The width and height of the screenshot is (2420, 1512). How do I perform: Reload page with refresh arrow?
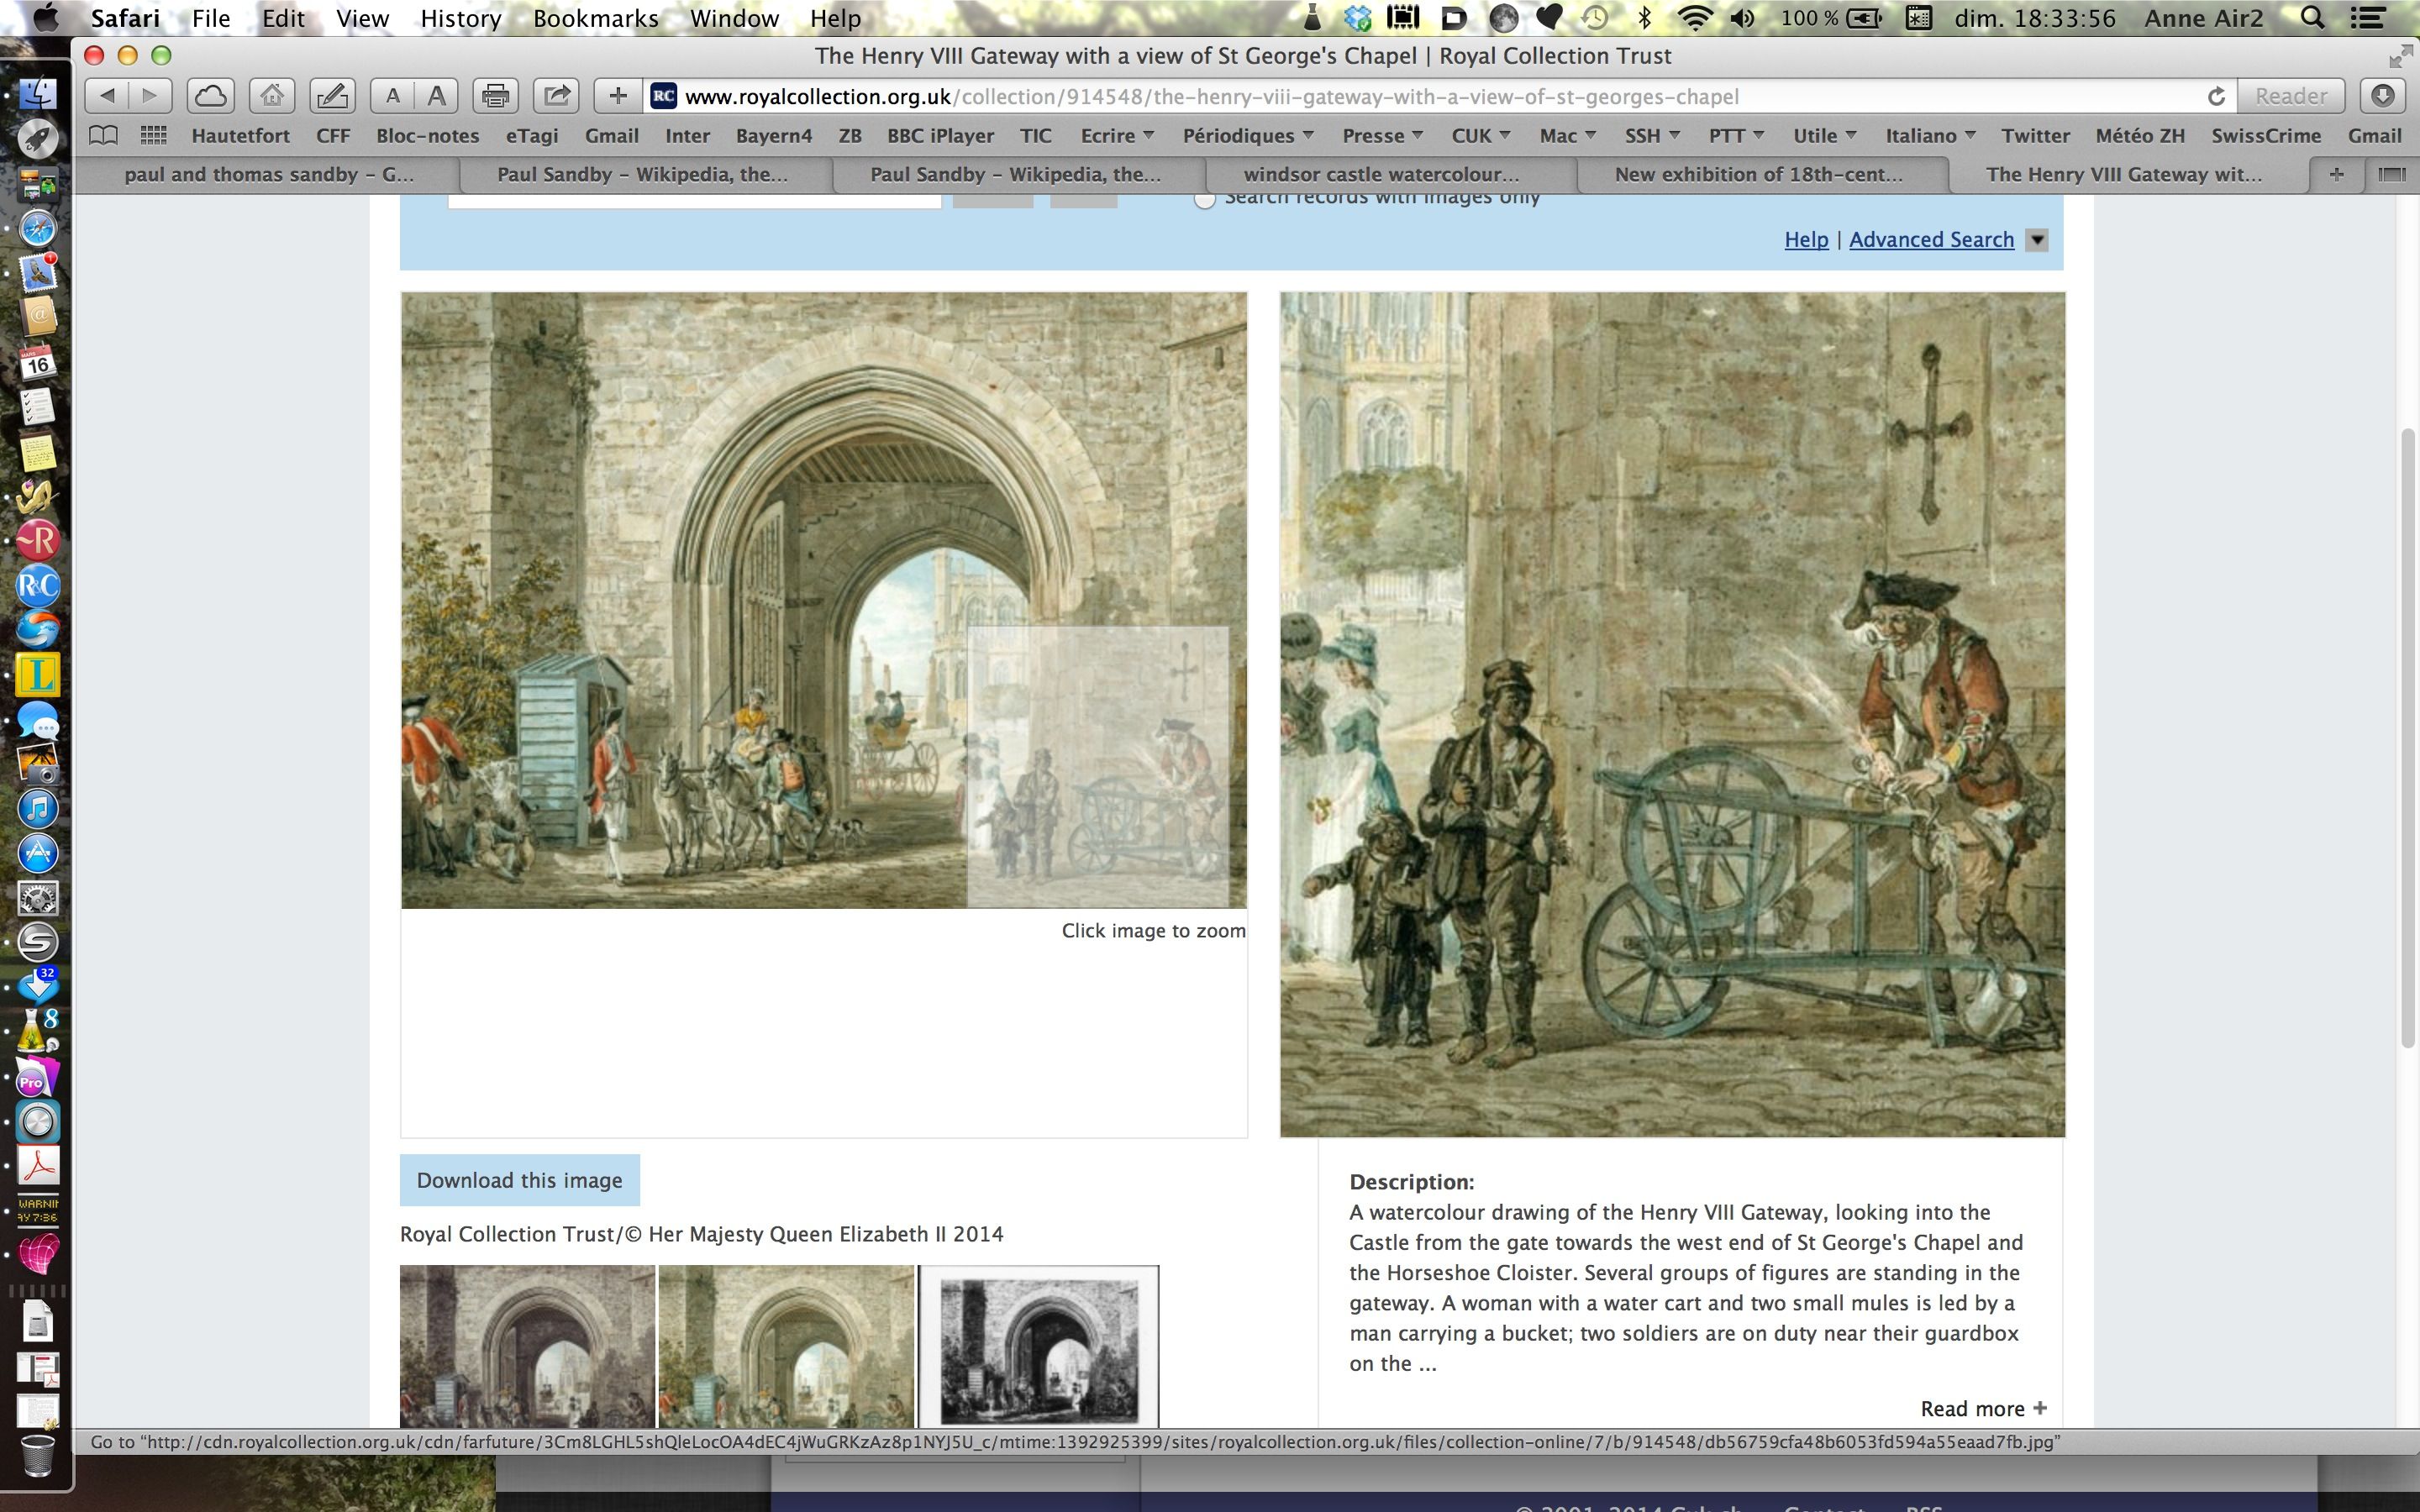point(2216,96)
